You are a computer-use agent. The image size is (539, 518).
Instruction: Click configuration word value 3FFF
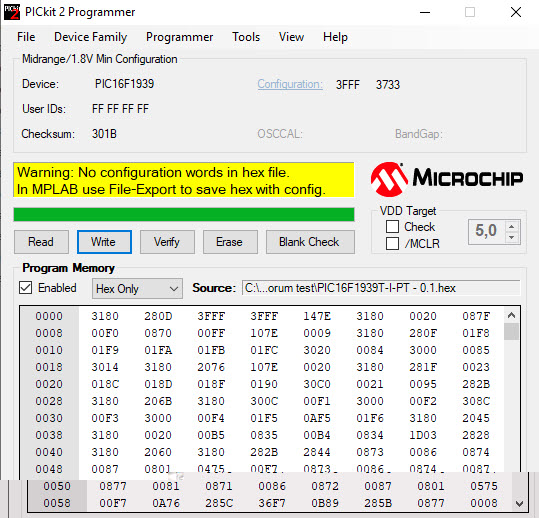click(348, 85)
